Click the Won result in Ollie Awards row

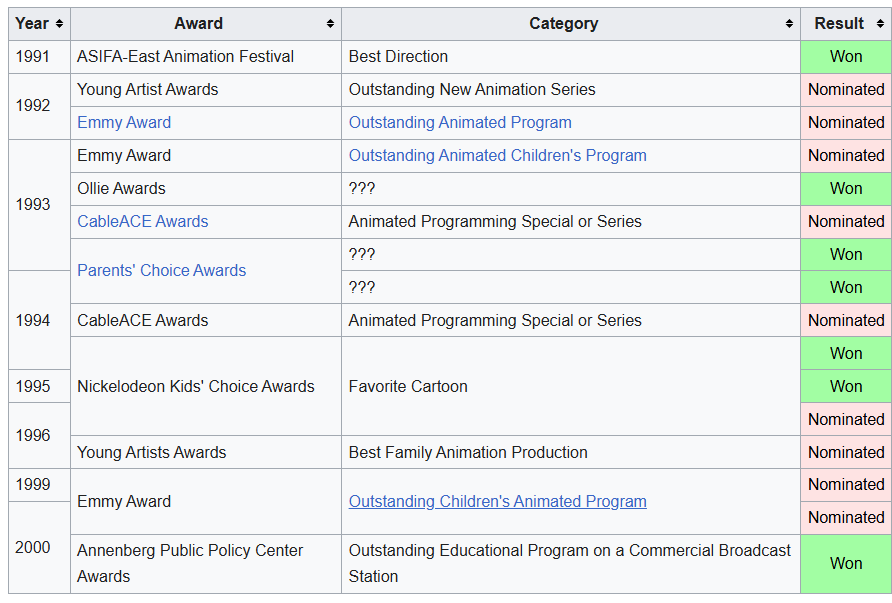pyautogui.click(x=846, y=189)
